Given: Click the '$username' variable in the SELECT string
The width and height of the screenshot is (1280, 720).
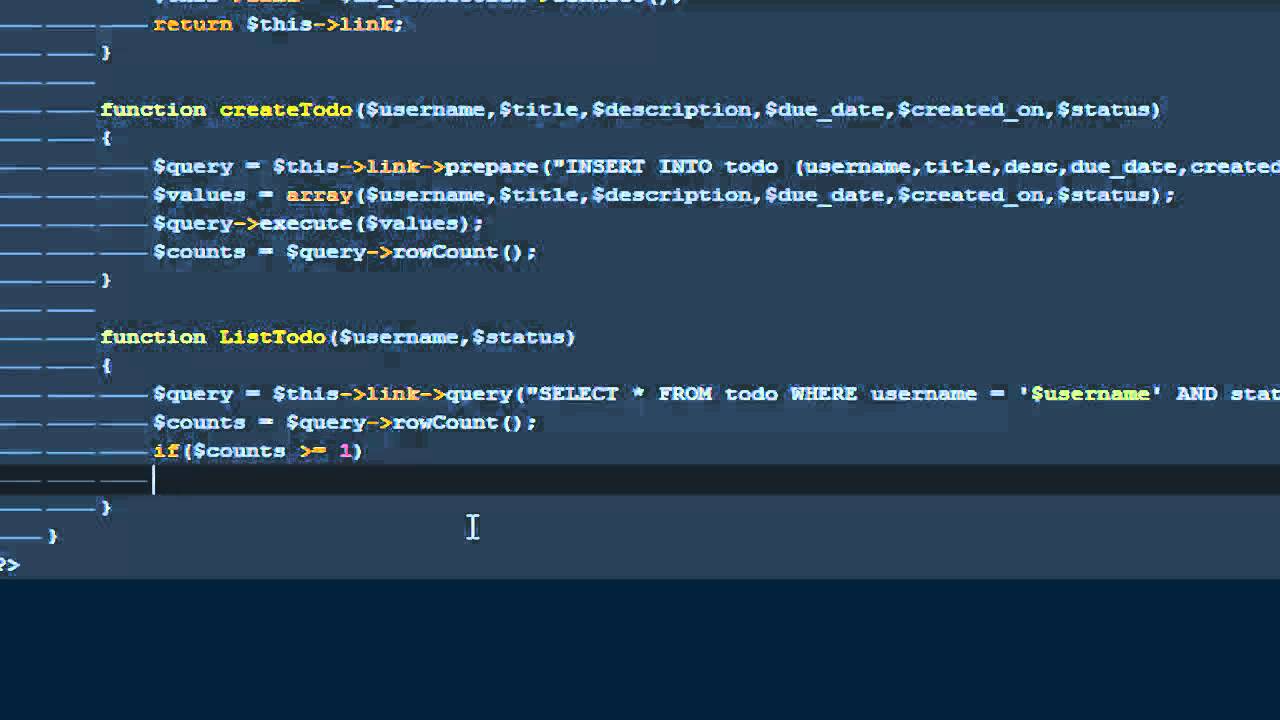Looking at the screenshot, I should pos(1090,394).
